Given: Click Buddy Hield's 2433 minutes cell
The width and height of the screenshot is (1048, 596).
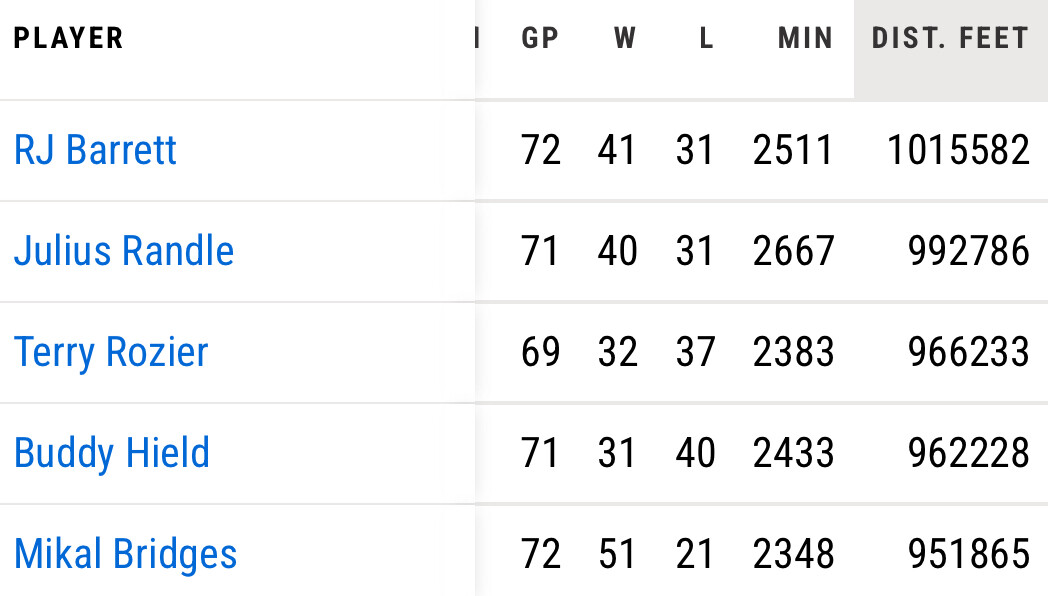Looking at the screenshot, I should (x=793, y=453).
